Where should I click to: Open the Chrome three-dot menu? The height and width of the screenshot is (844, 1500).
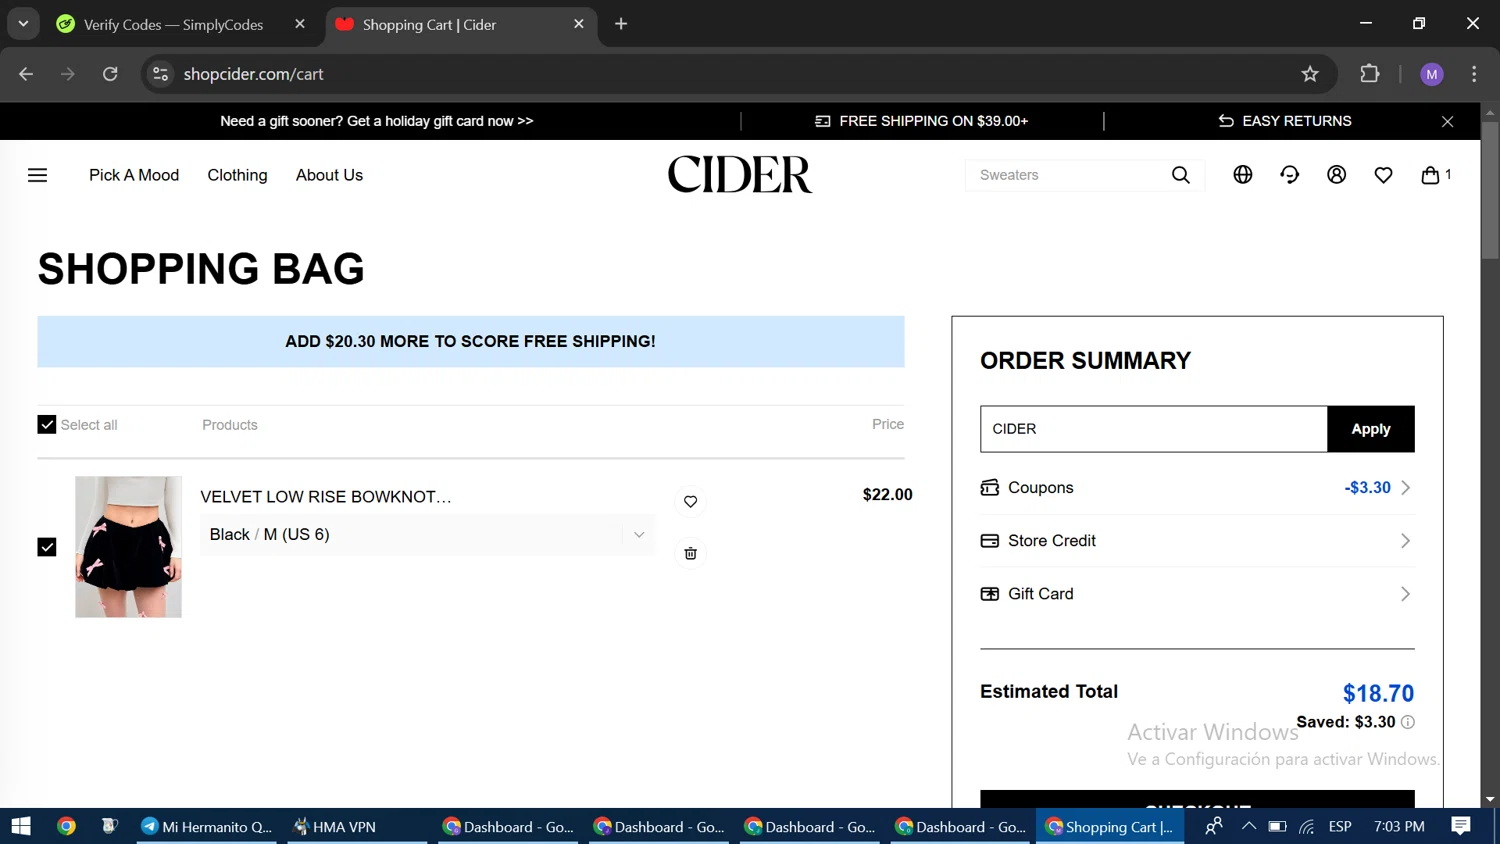tap(1475, 74)
